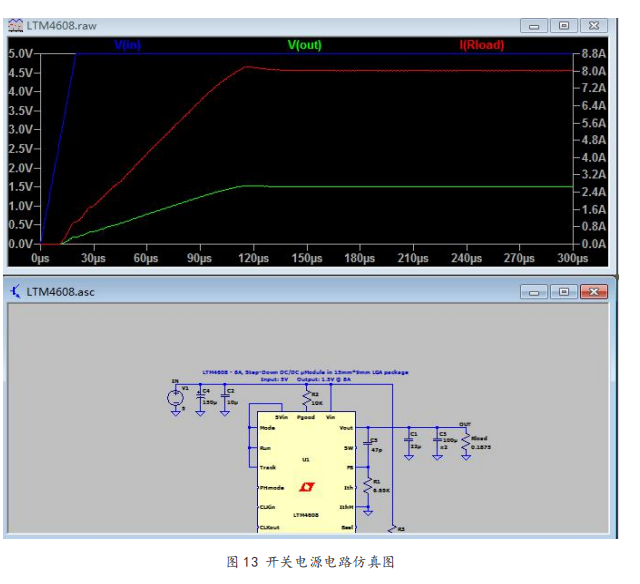This screenshot has width=640, height=584.
Task: Click the Pgood pin on U1
Action: (306, 417)
